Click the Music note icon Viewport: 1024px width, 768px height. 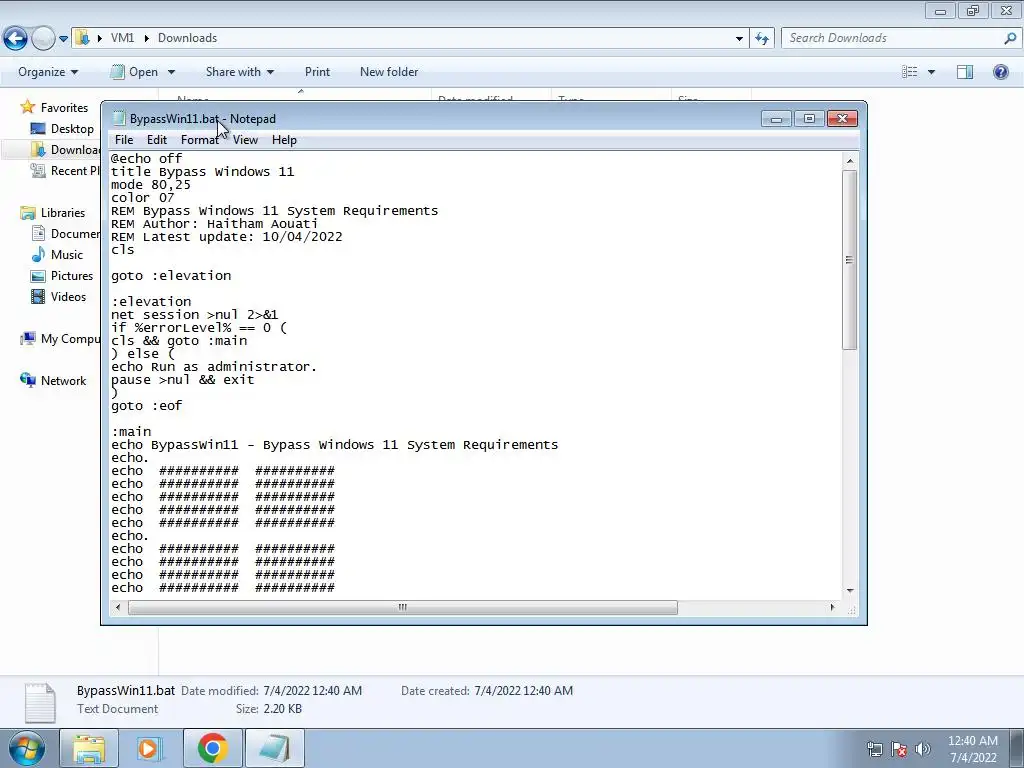tap(39, 254)
